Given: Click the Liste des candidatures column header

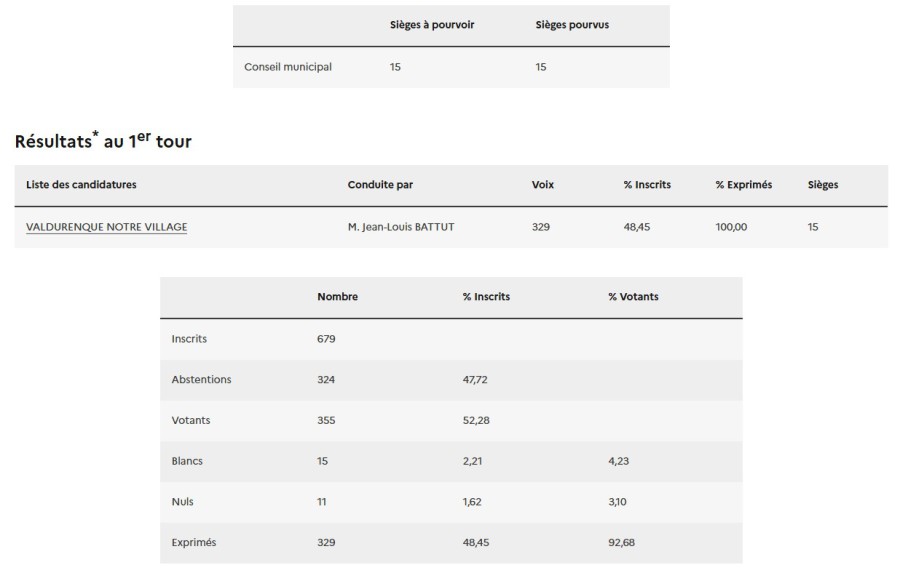Looking at the screenshot, I should (x=81, y=185).
